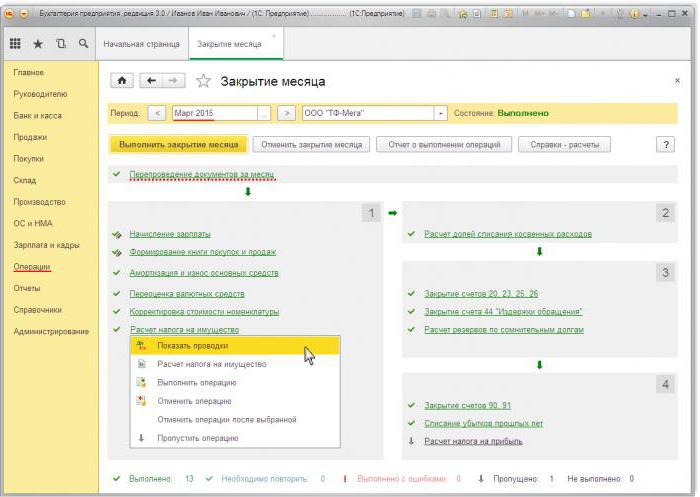The height and width of the screenshot is (497, 700).
Task: Choose Пропустить операцию from context menu
Action: [x=198, y=438]
